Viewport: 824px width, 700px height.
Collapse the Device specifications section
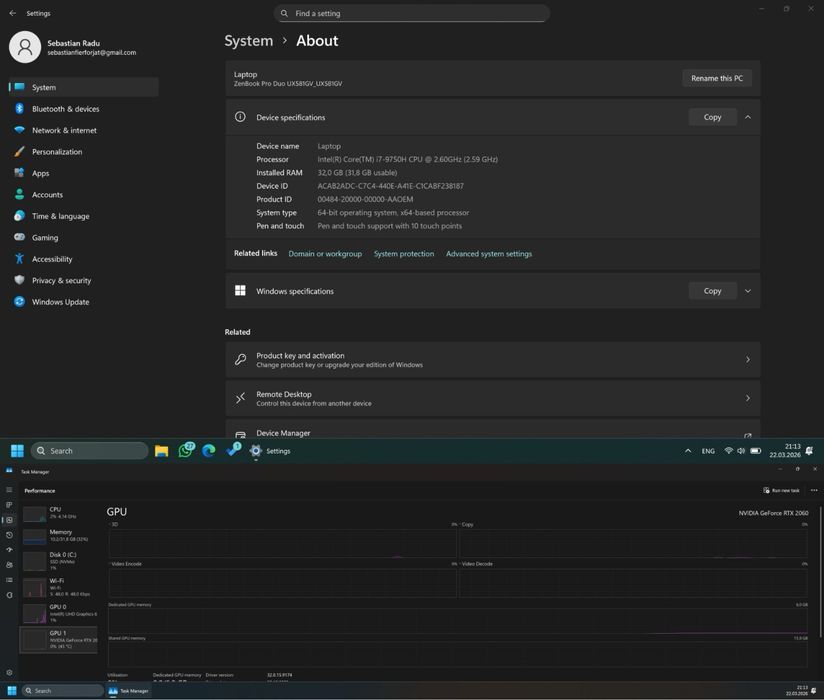[747, 117]
